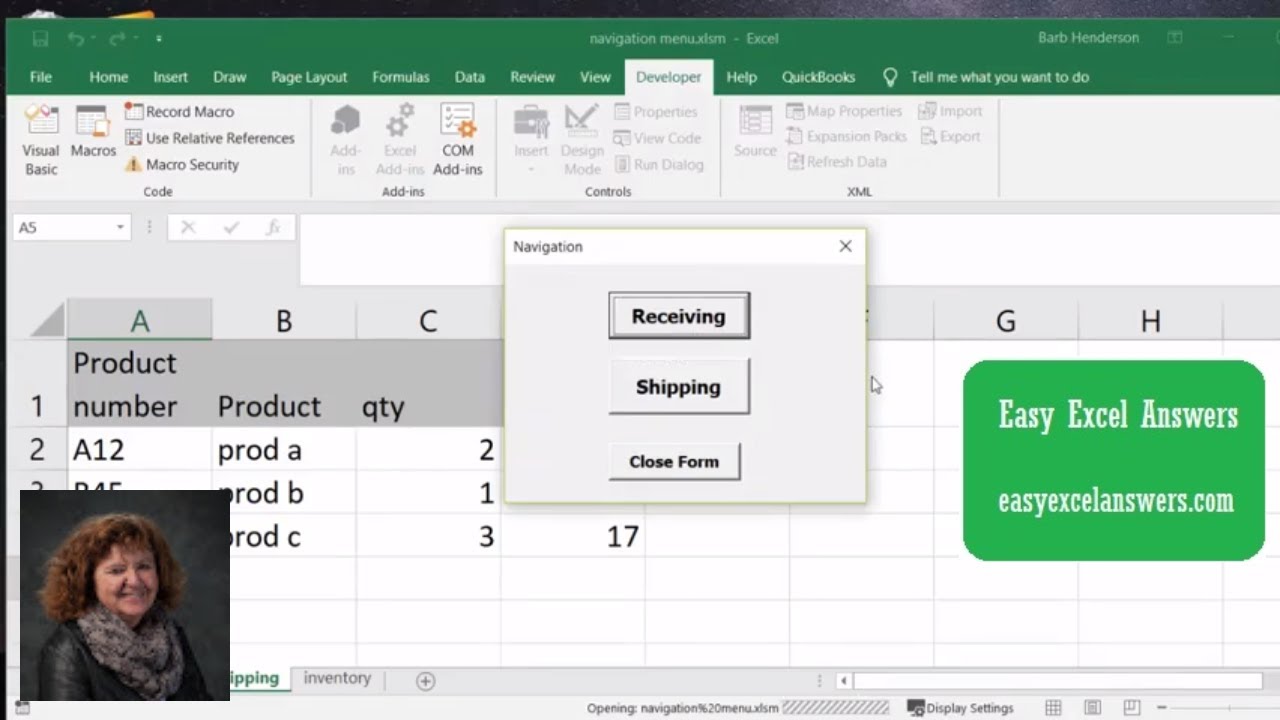Expand Customize Quick Access Toolbar menu
This screenshot has height=720, width=1280.
pyautogui.click(x=158, y=39)
